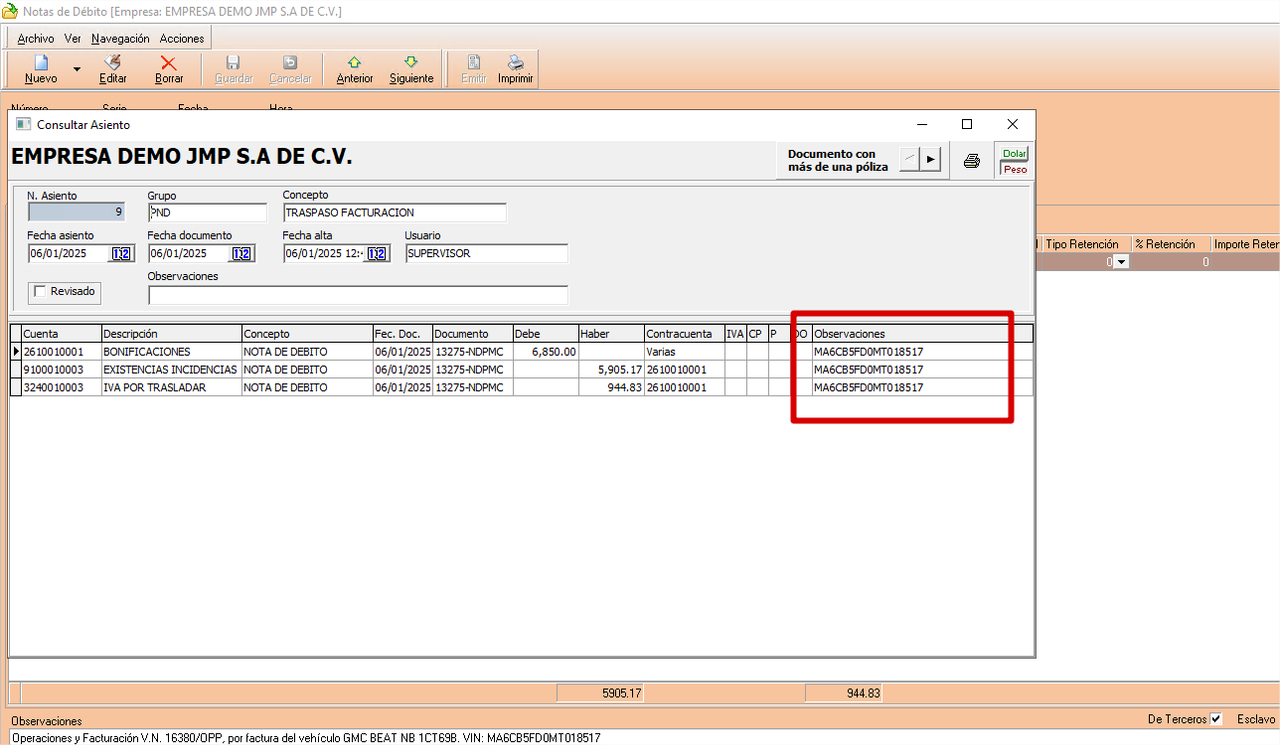Click the Guardar disk icon
The width and height of the screenshot is (1280, 745).
(233, 62)
